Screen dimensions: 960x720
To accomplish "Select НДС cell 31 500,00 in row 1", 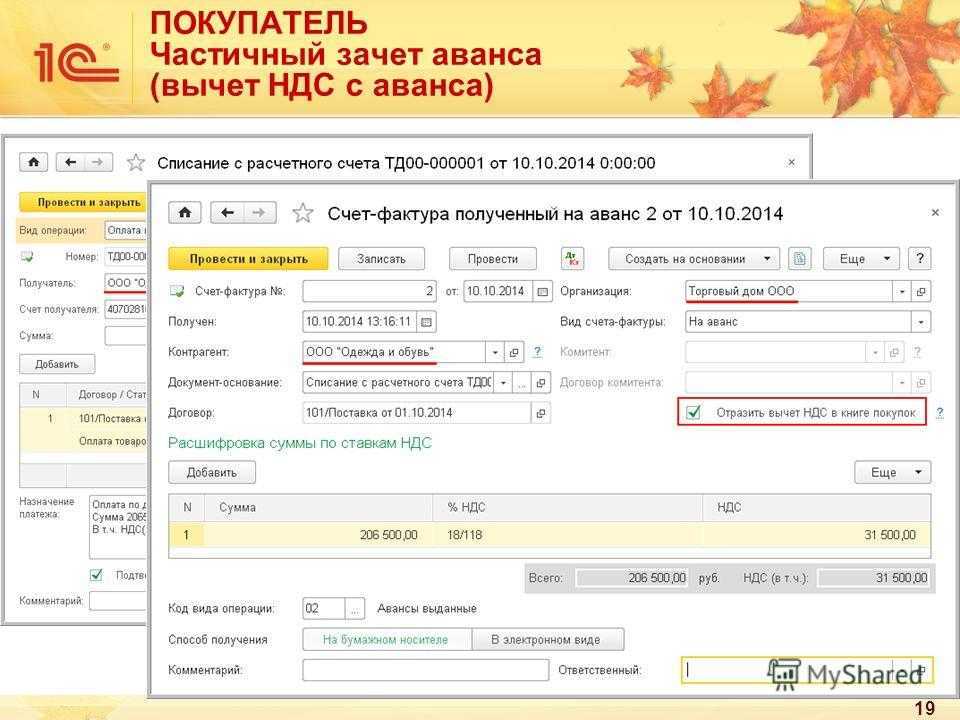I will click(816, 534).
